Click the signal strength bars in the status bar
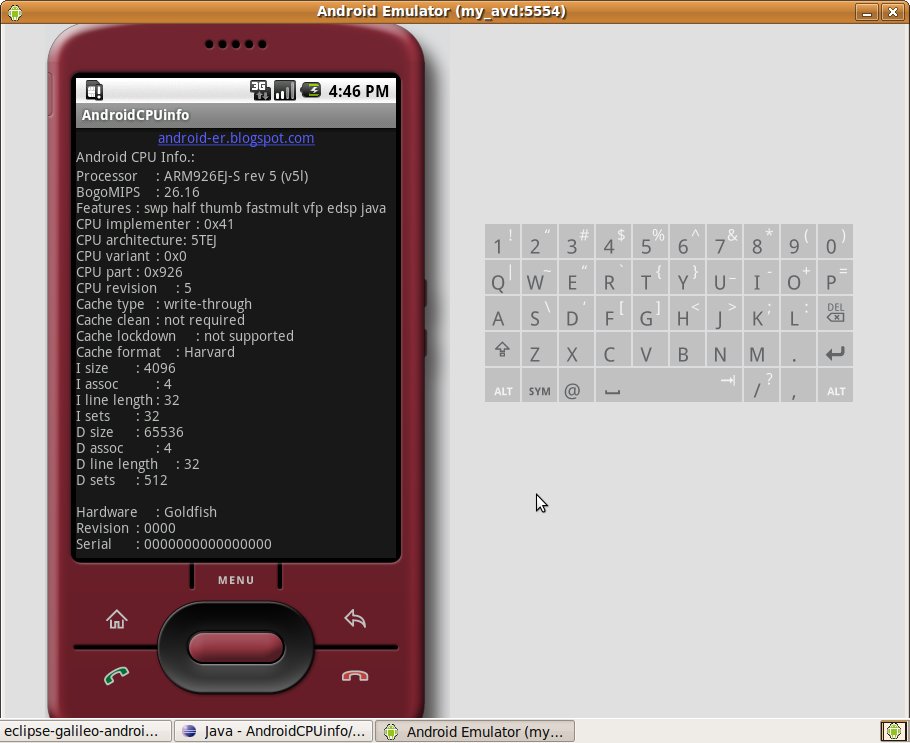The image size is (910, 743). click(x=284, y=90)
